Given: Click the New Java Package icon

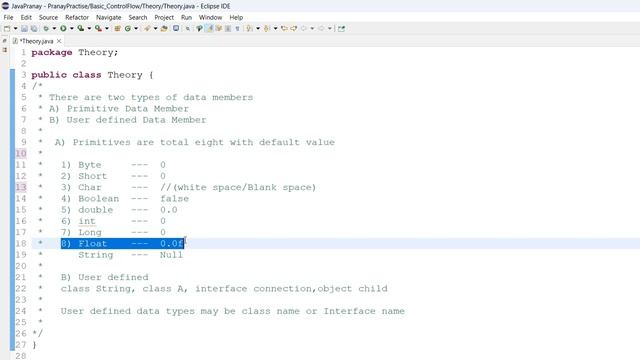Looking at the screenshot, I should (117, 29).
